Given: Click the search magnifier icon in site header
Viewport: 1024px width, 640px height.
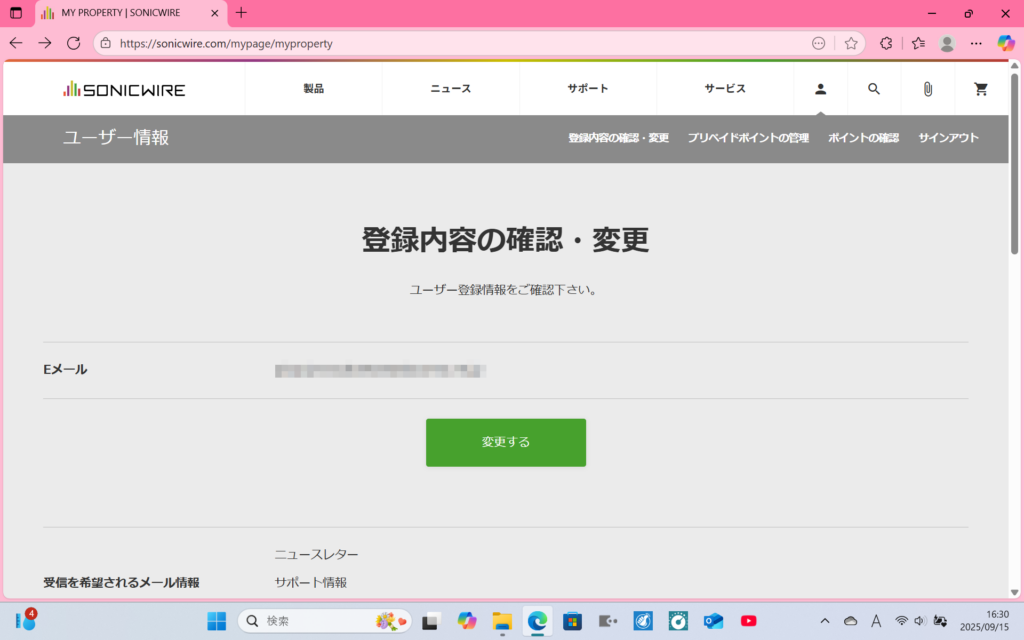Looking at the screenshot, I should [x=874, y=89].
